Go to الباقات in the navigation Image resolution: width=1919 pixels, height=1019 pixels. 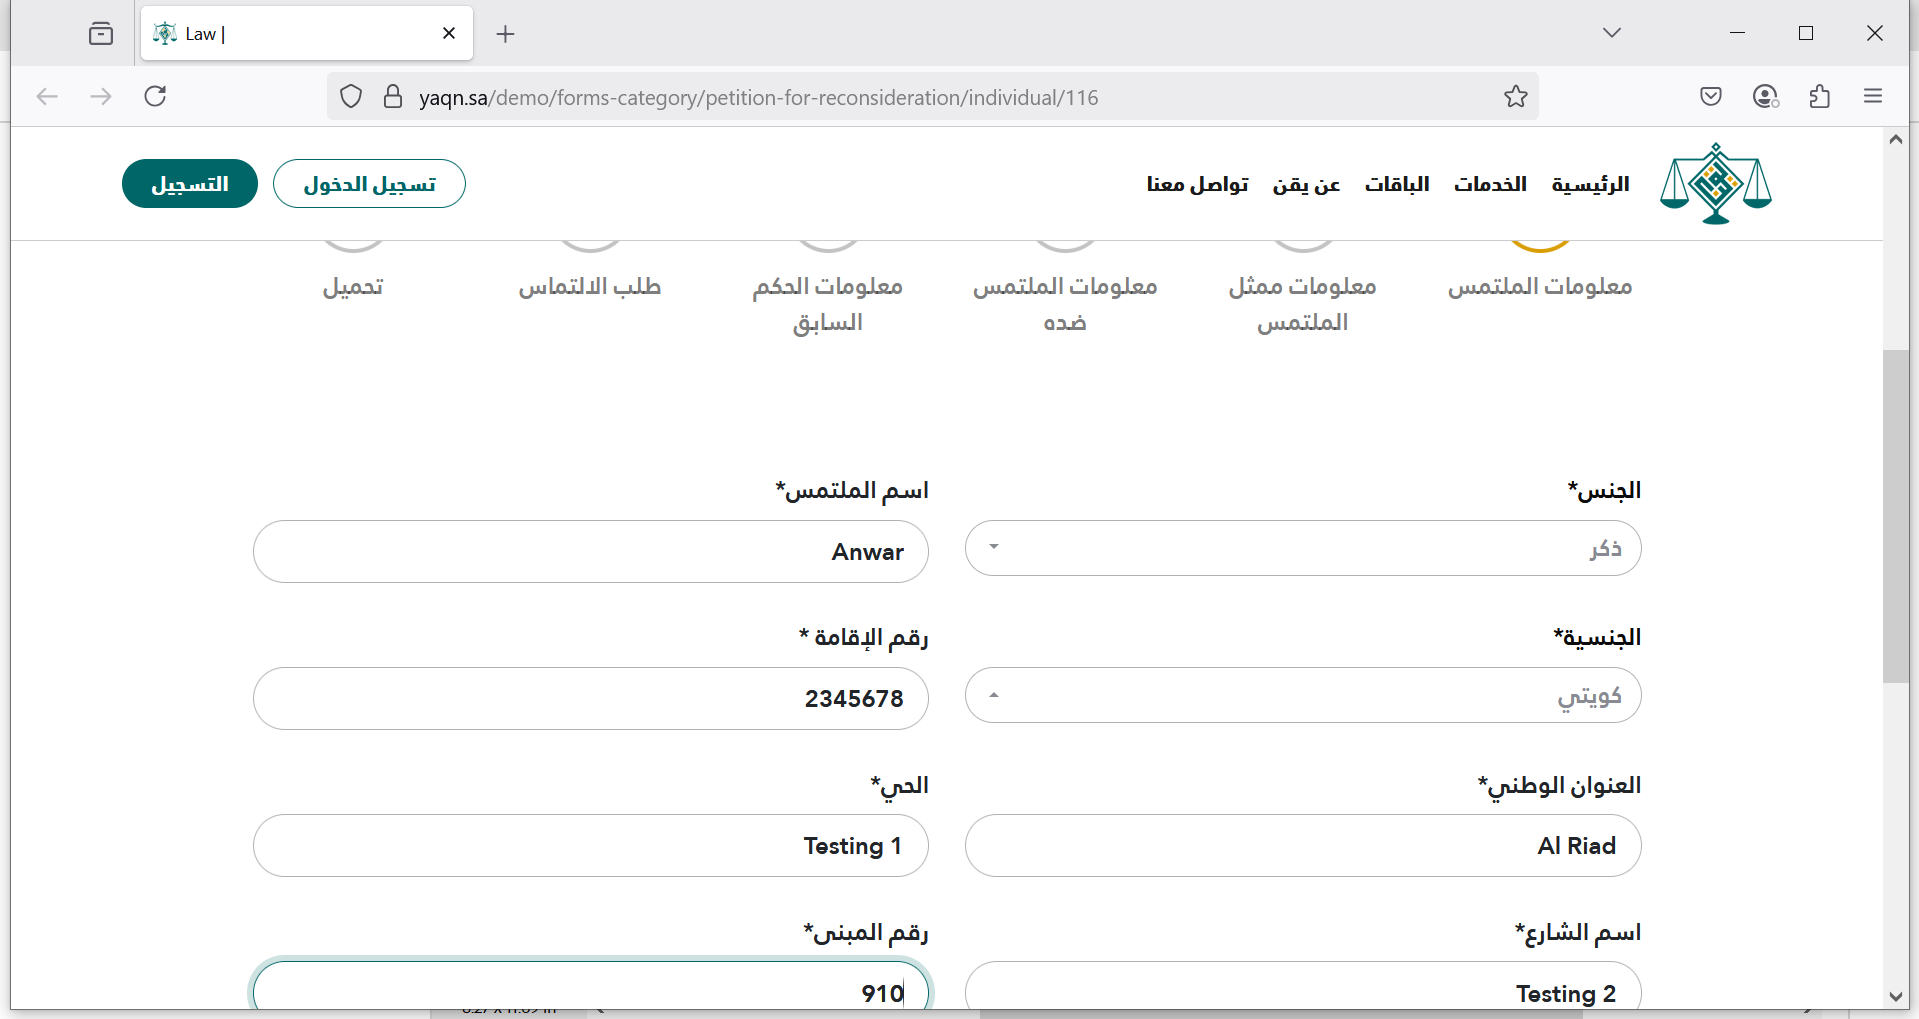[x=1396, y=184]
